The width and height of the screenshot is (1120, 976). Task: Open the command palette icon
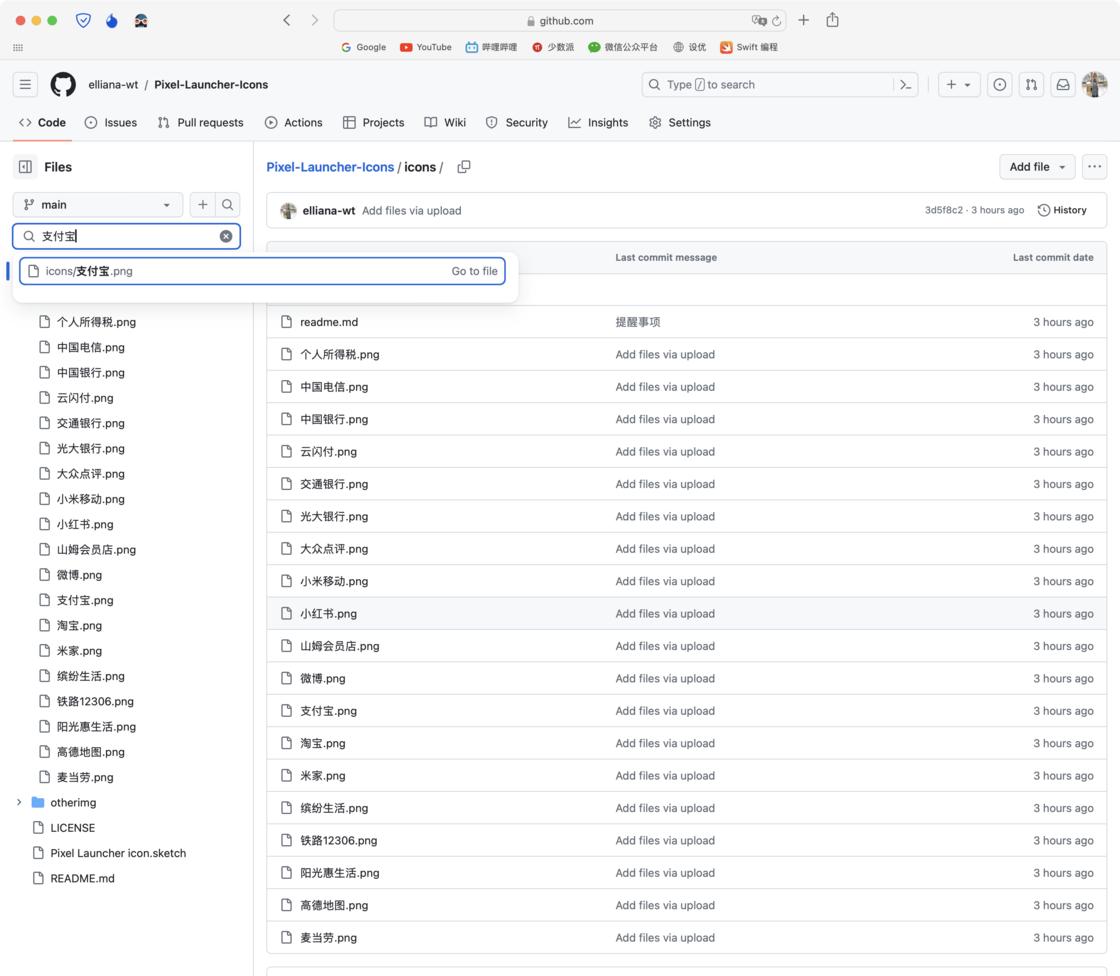905,85
